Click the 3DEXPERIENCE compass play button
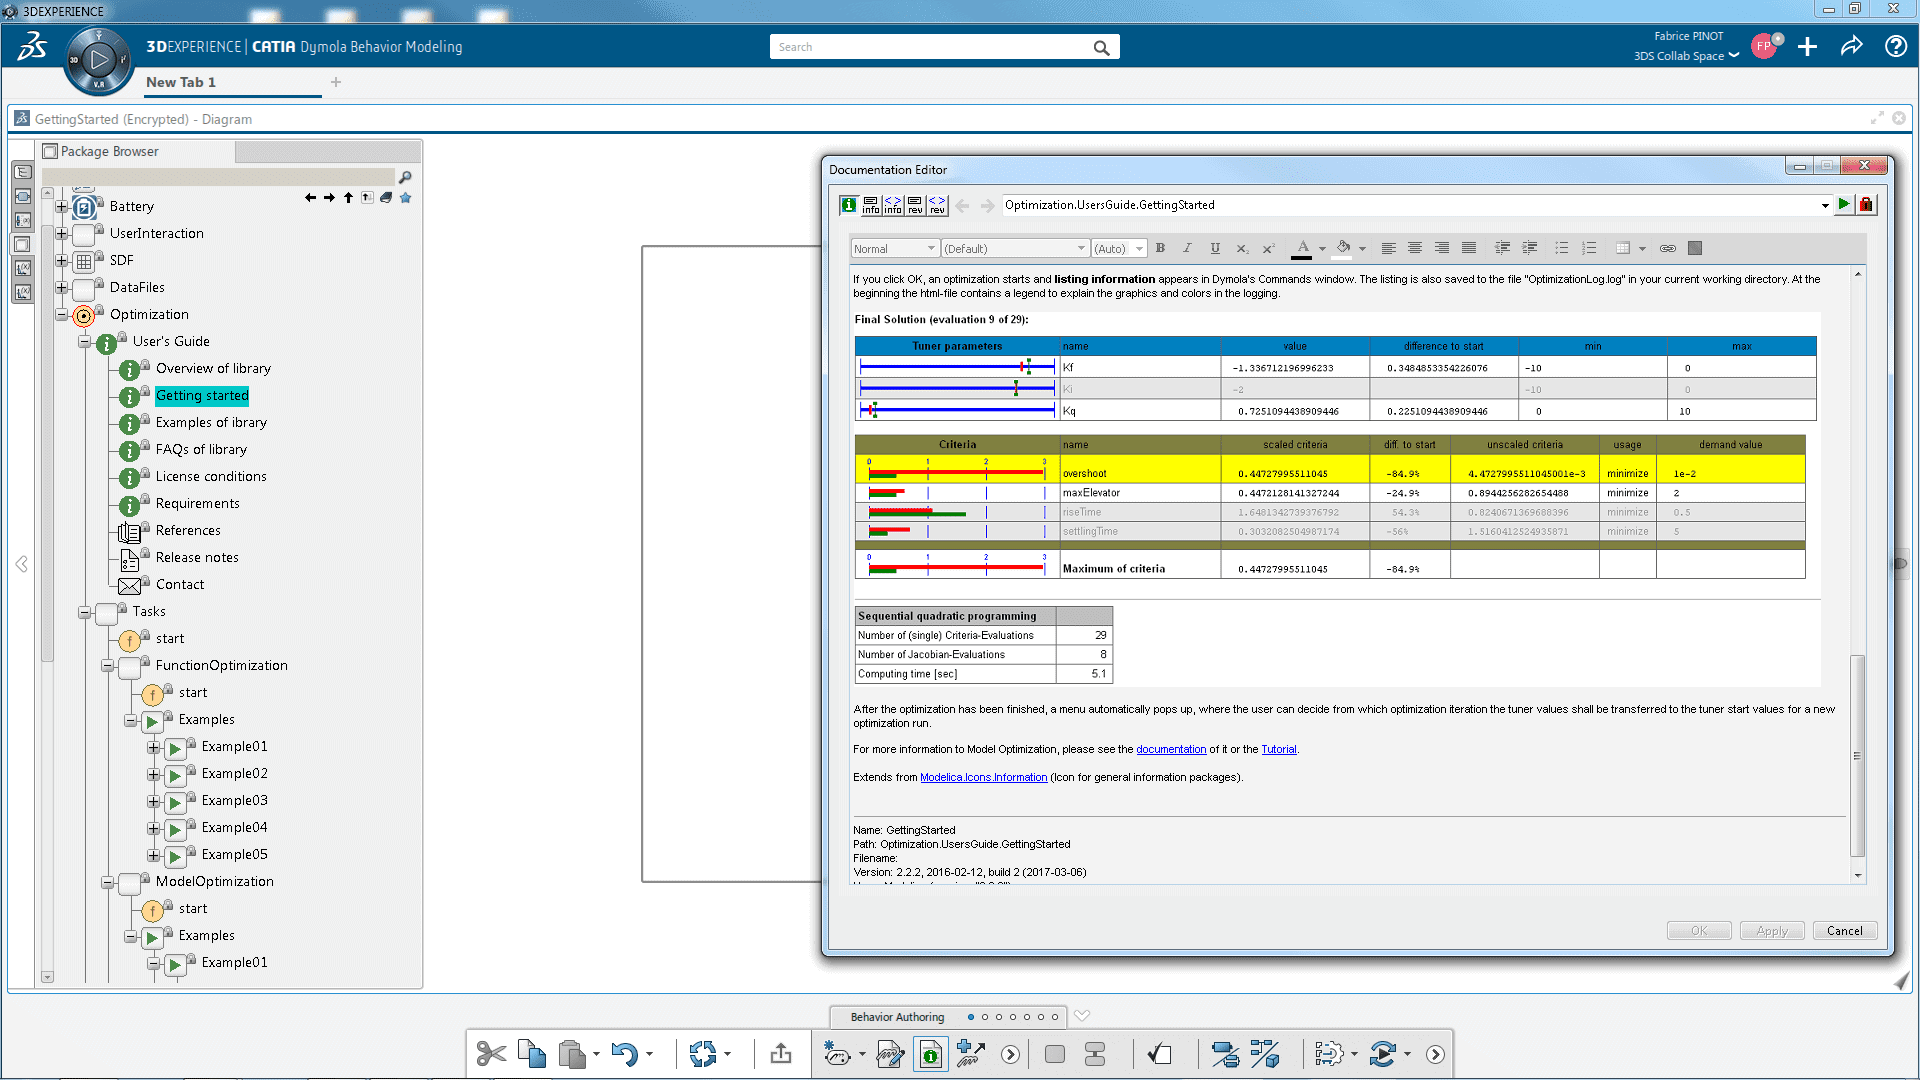 pyautogui.click(x=98, y=60)
